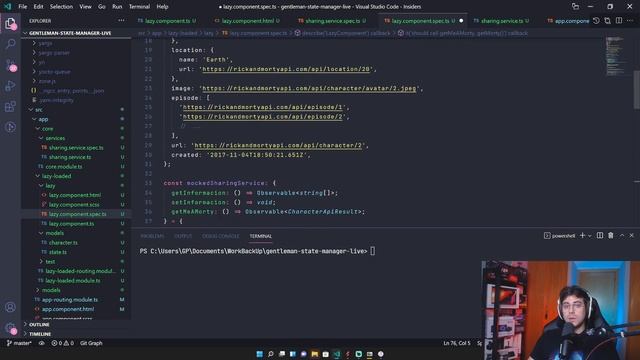Image resolution: width=640 pixels, height=360 pixels.
Task: Switch to the PROBLEMS panel tab
Action: tap(152, 236)
